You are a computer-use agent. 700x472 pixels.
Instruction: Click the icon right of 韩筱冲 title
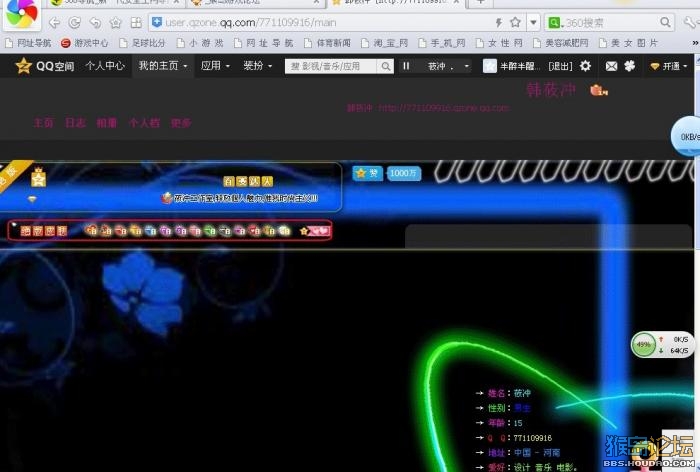tap(598, 91)
